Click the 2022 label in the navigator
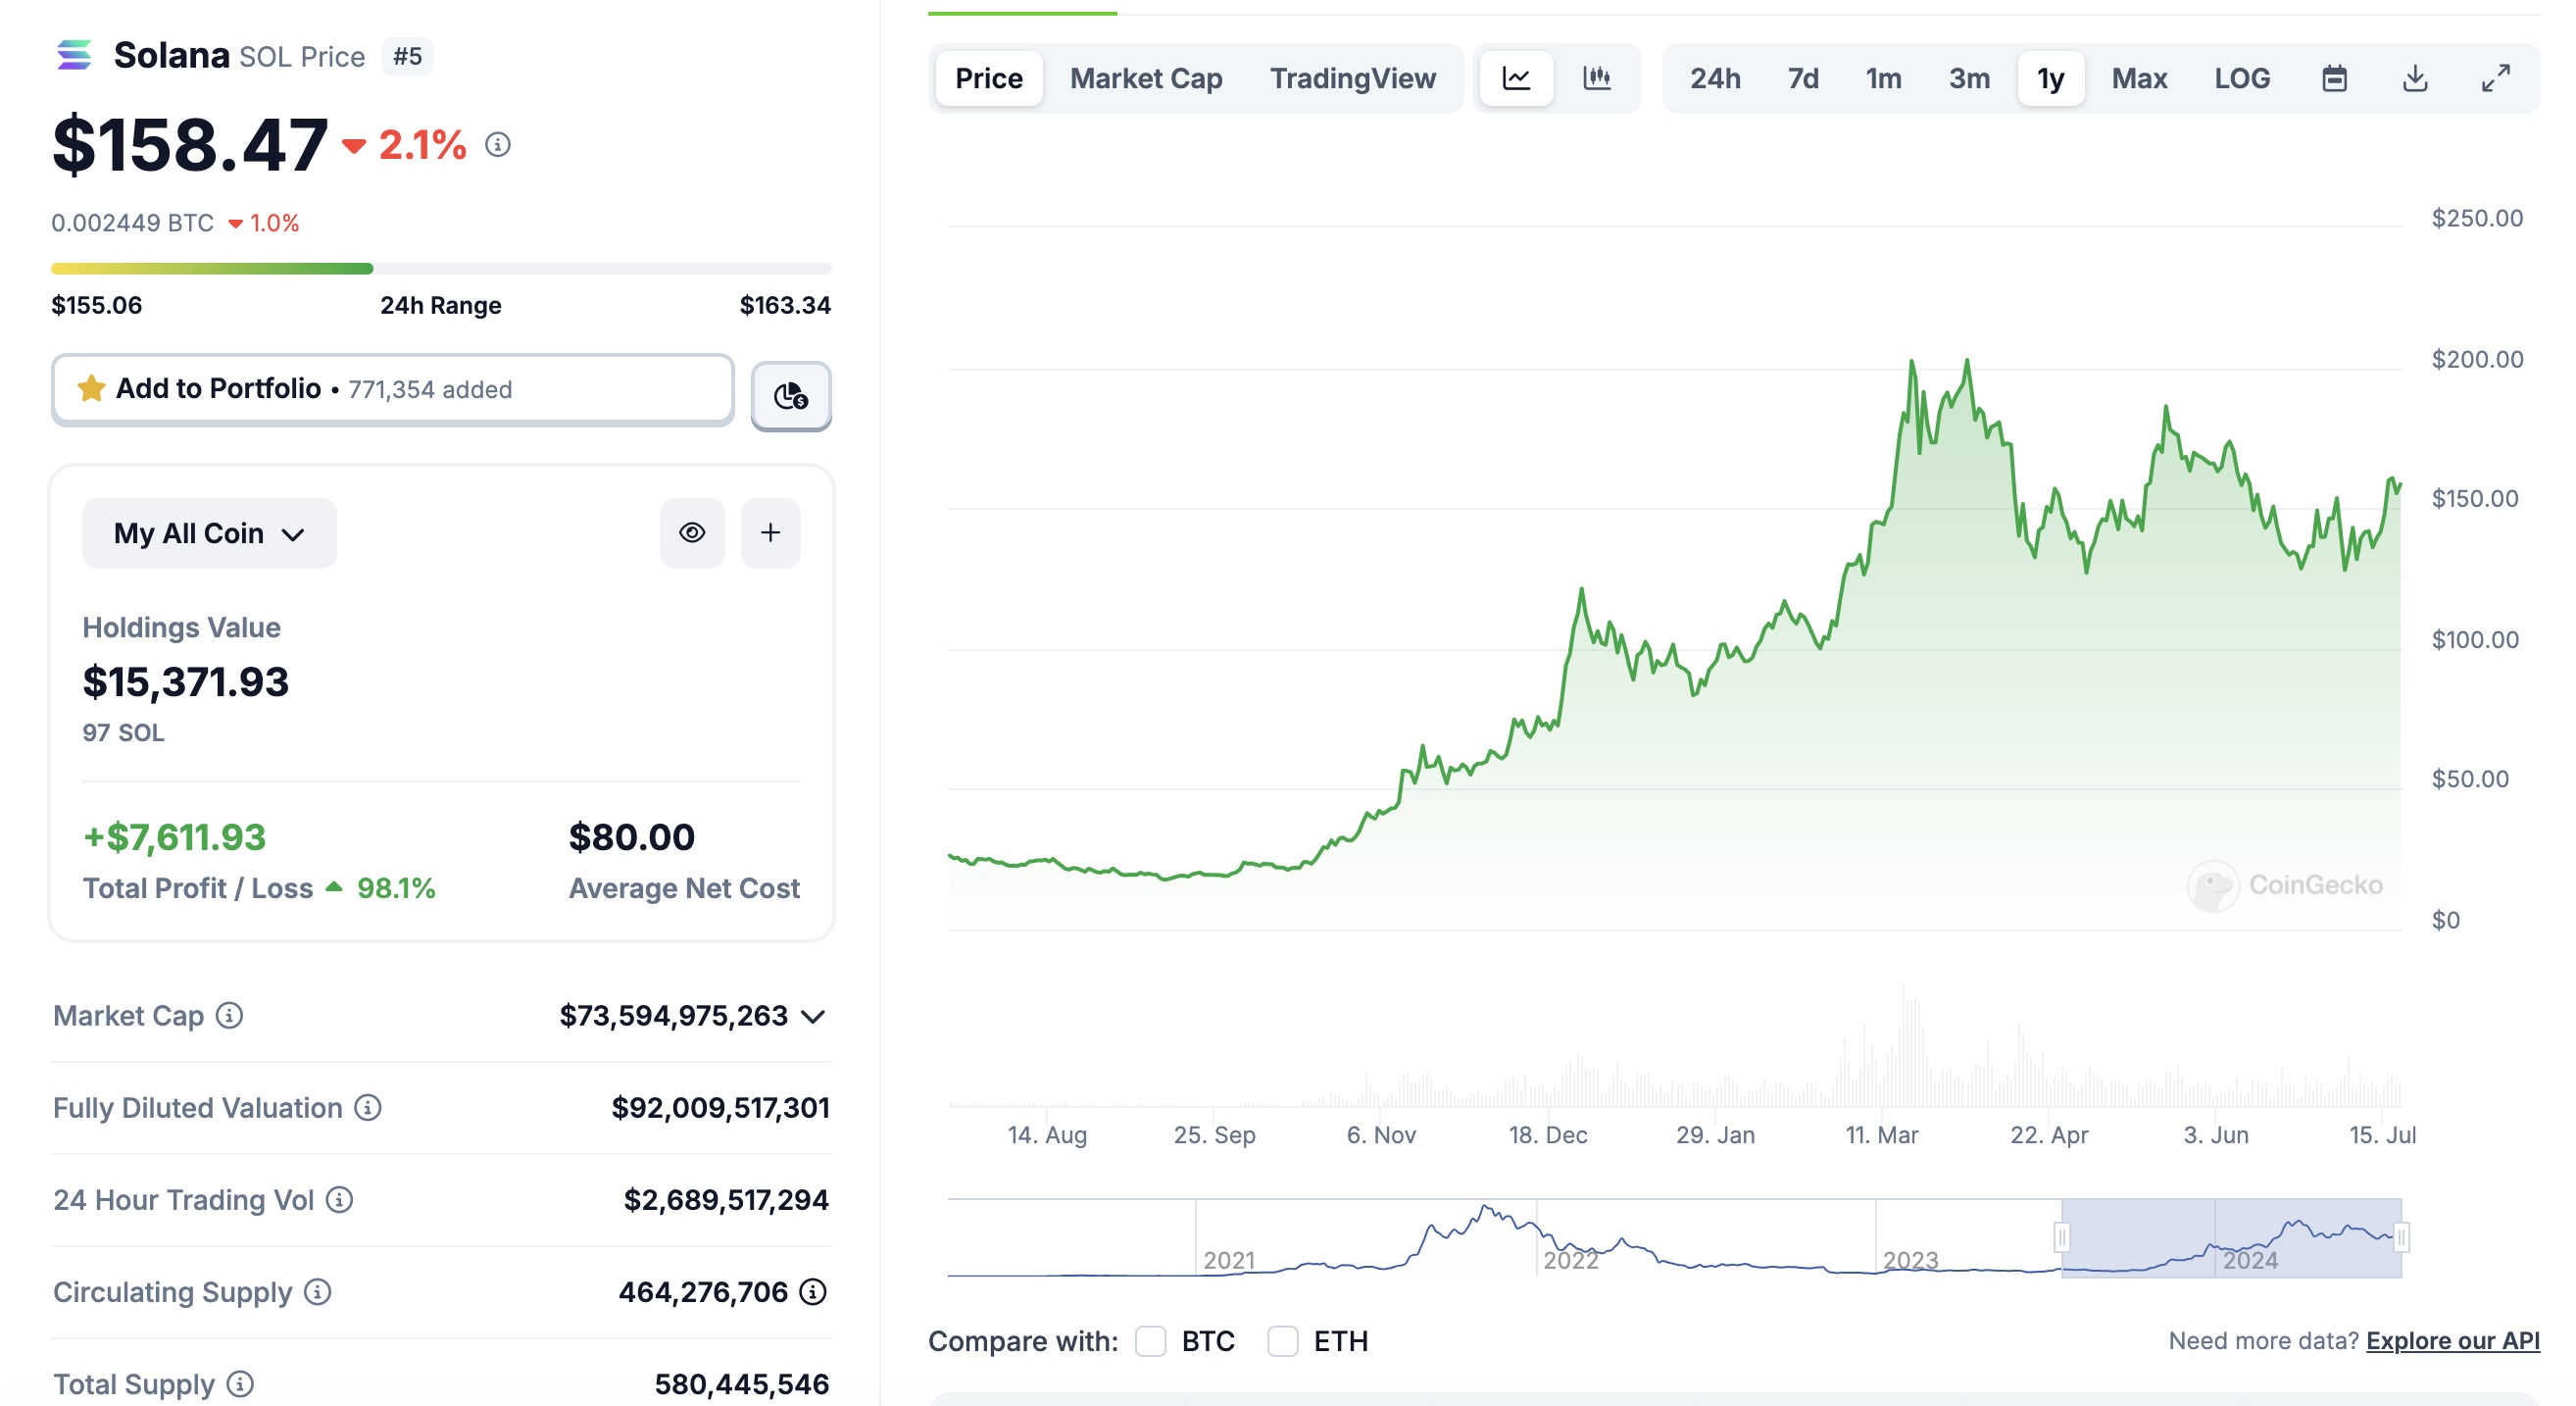The image size is (2576, 1406). pyautogui.click(x=1570, y=1259)
